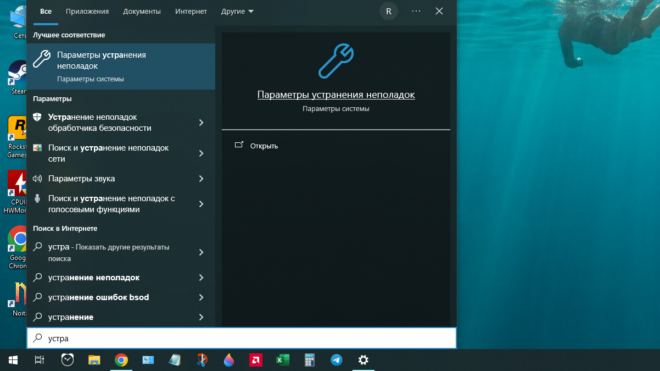Viewport: 660px width, 371px height.
Task: Expand the устранение web suggestion arrow
Action: coord(201,317)
